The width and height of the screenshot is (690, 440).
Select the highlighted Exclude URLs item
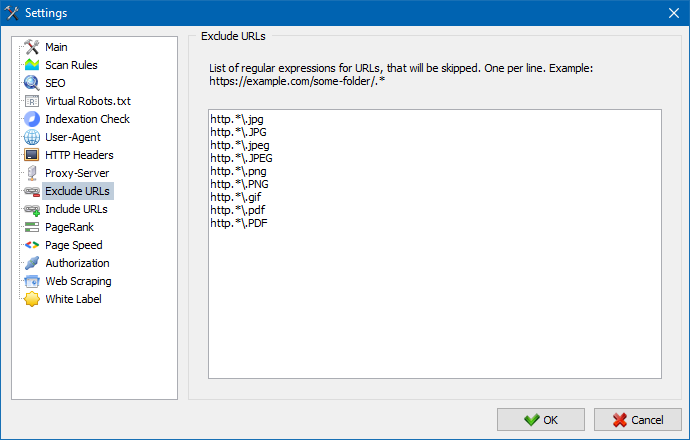[77, 191]
